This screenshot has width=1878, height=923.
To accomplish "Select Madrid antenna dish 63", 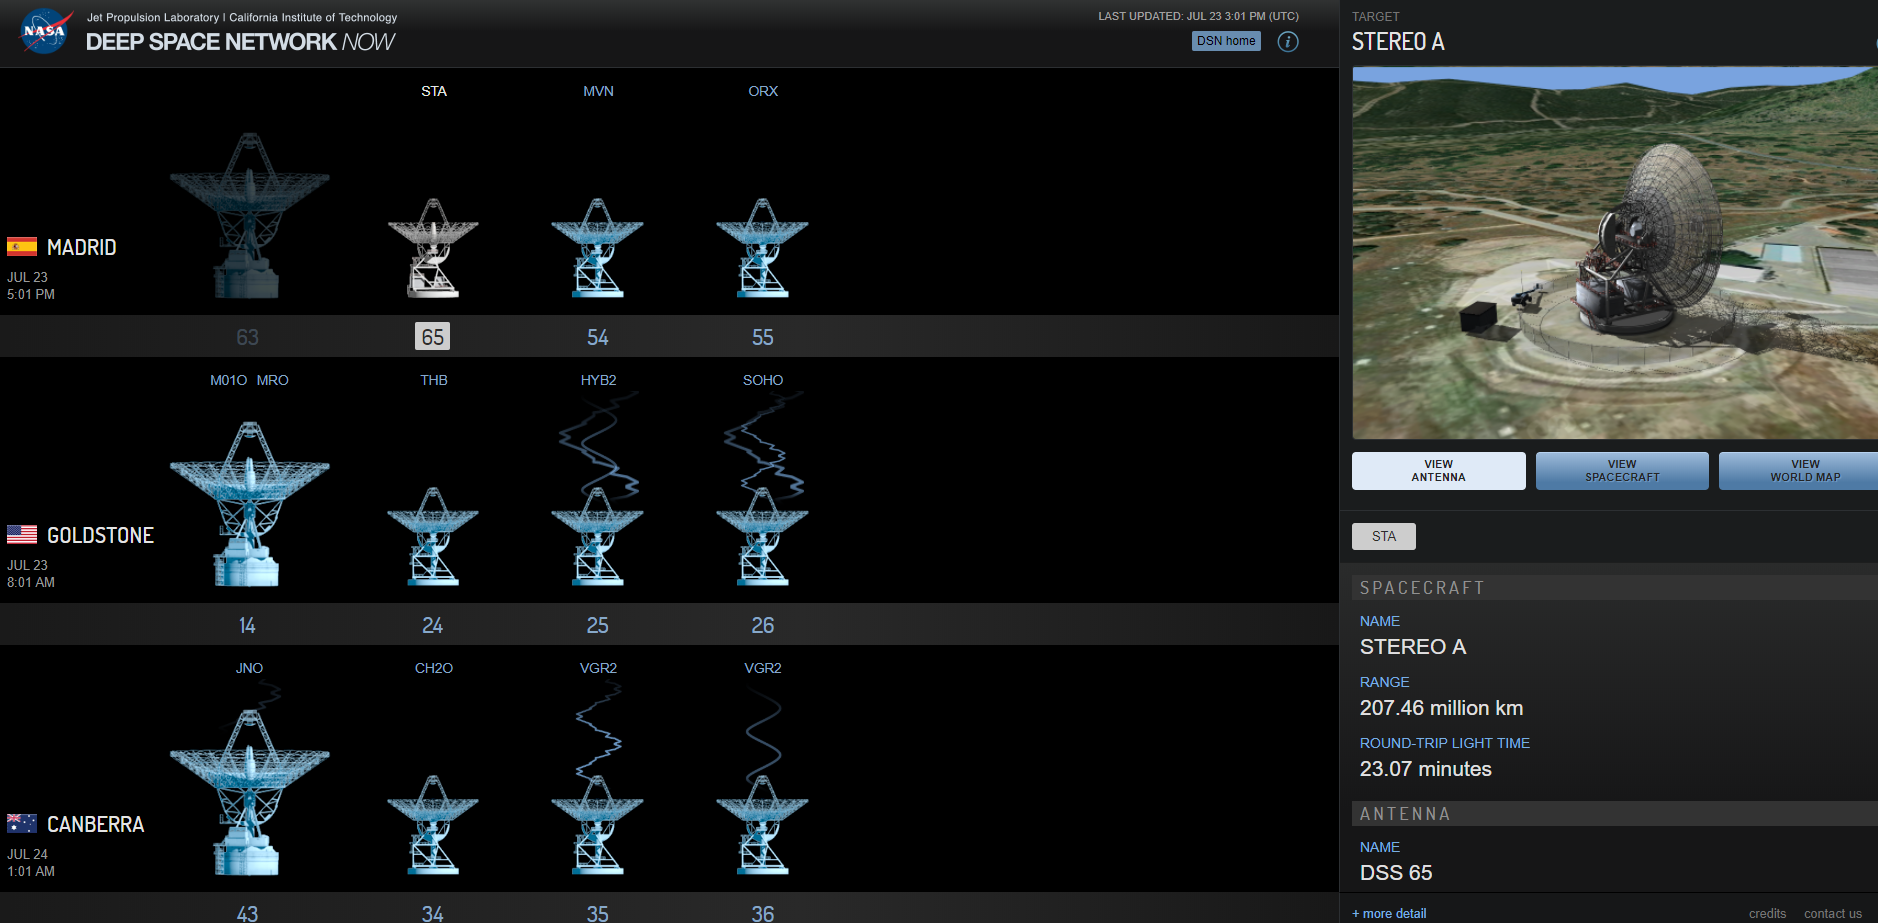I will [x=249, y=215].
